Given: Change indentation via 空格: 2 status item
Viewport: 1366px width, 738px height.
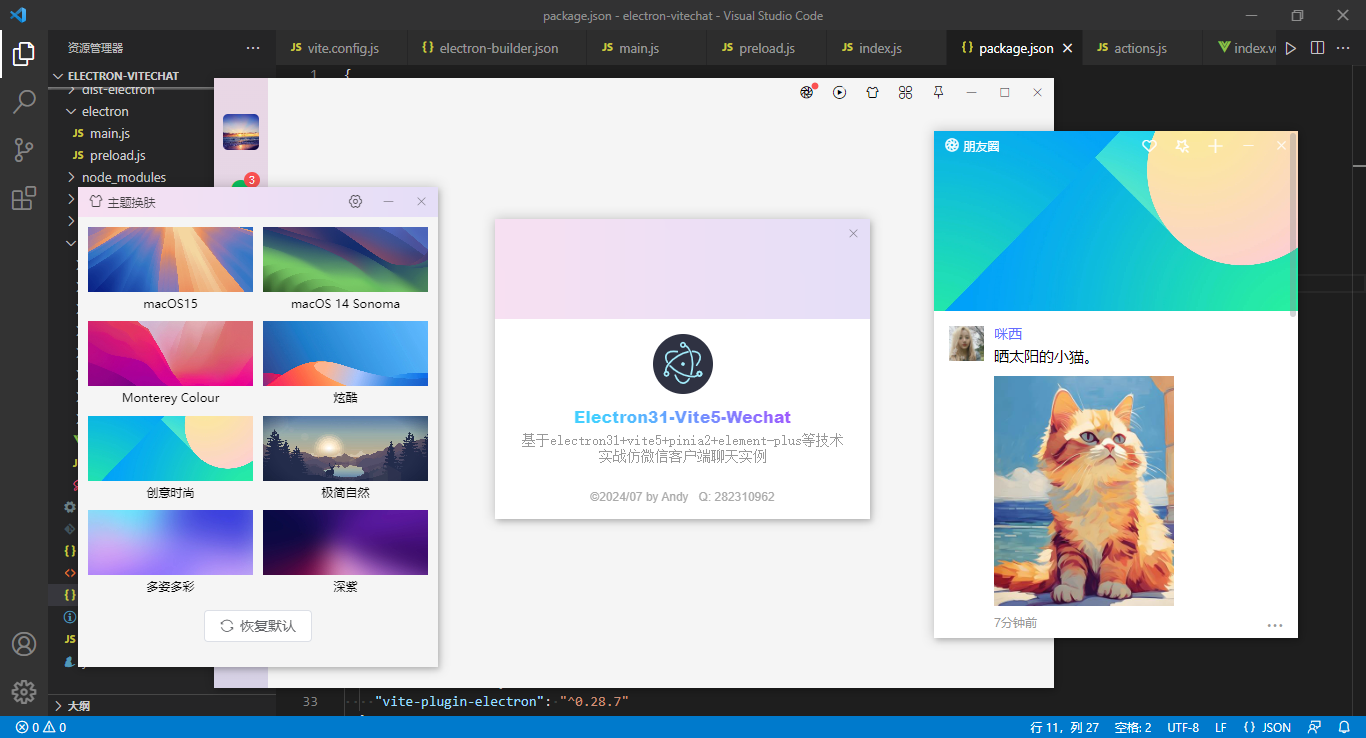Looking at the screenshot, I should (x=1133, y=727).
